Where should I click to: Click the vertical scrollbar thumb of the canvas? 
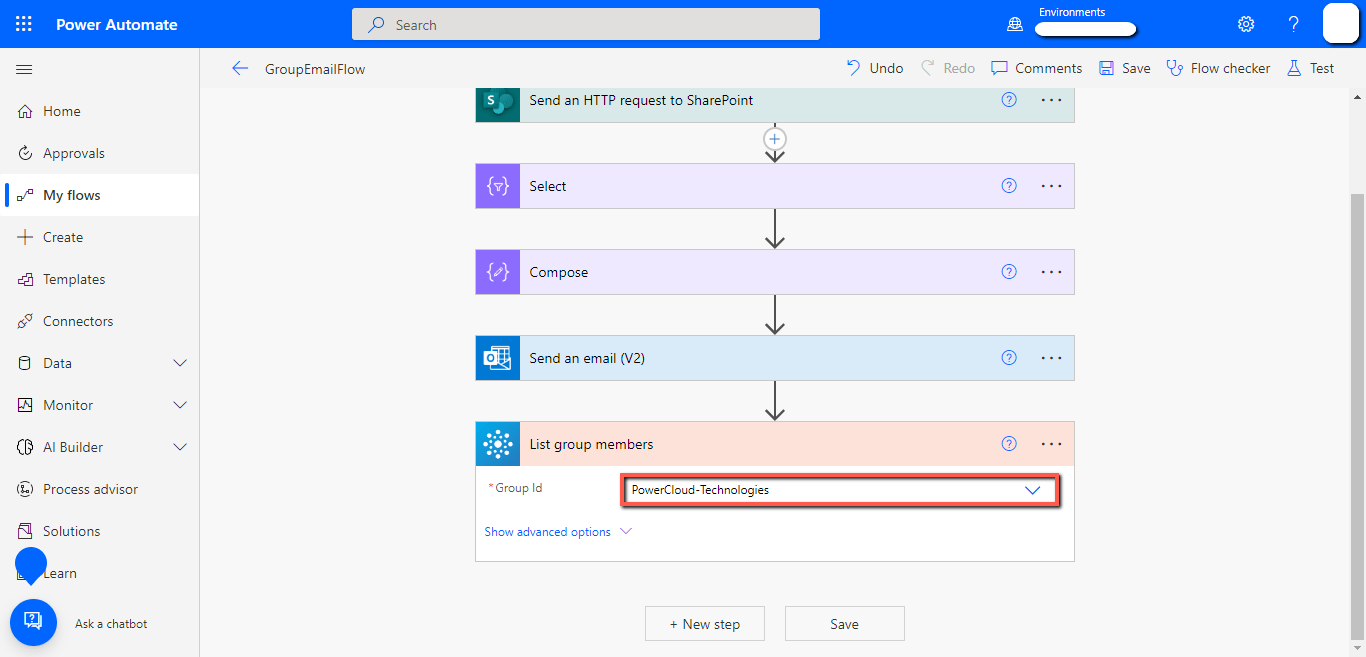tap(1357, 415)
